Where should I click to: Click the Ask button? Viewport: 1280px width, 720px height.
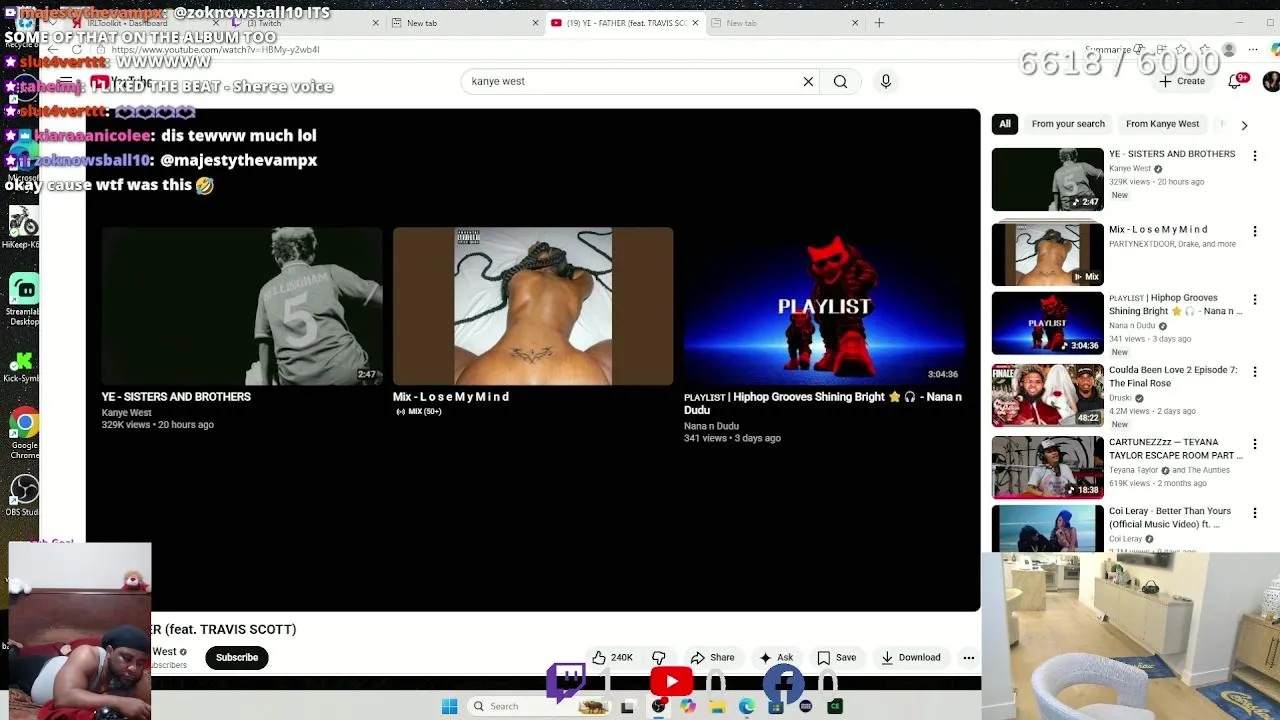click(776, 658)
